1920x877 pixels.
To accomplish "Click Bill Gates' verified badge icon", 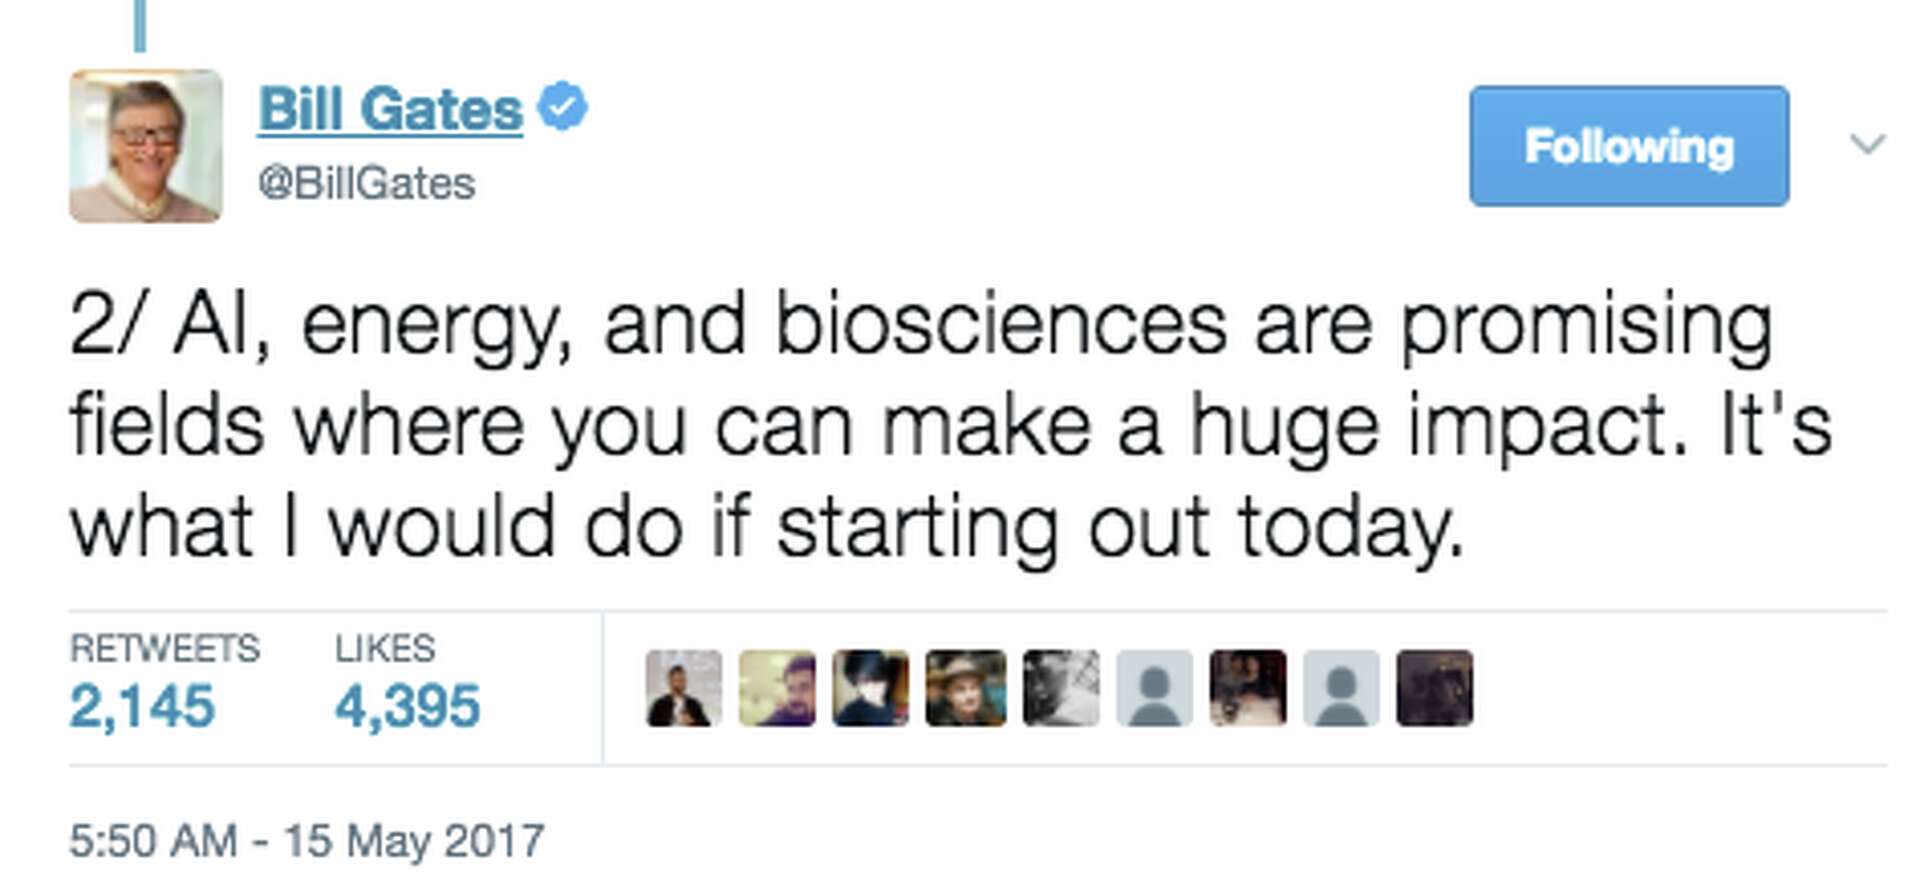I will pos(563,107).
